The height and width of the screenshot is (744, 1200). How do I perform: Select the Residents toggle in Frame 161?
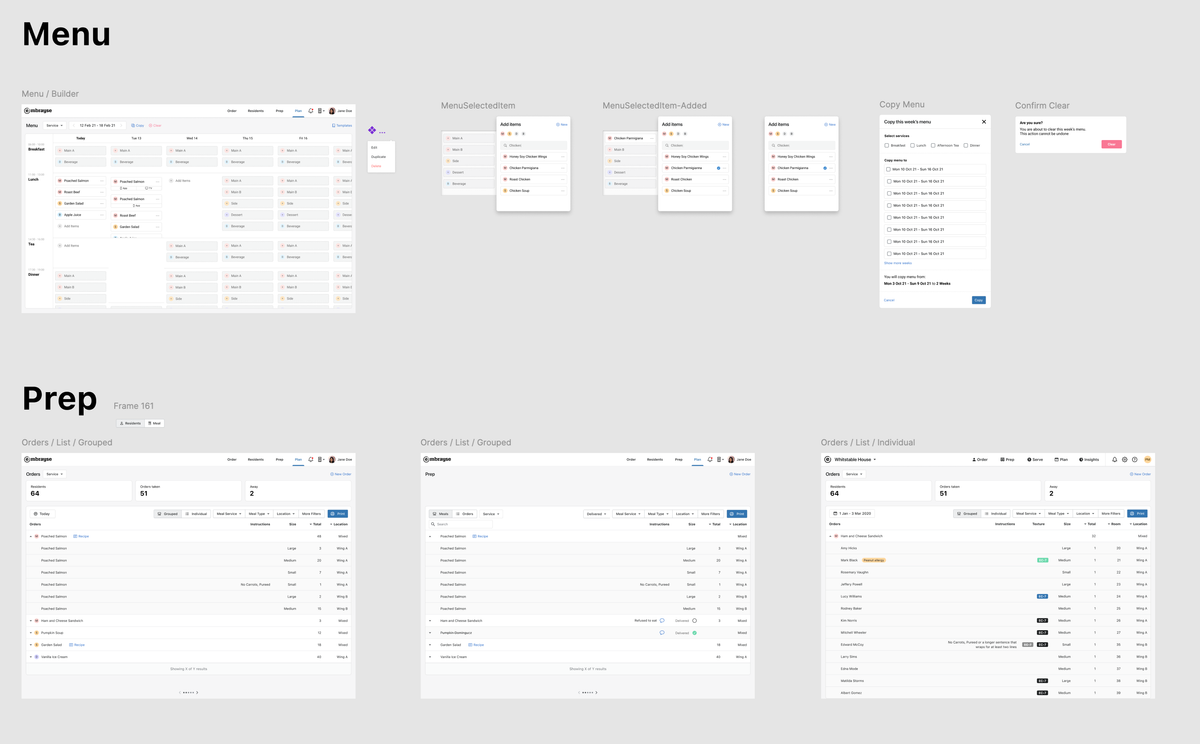click(x=130, y=423)
